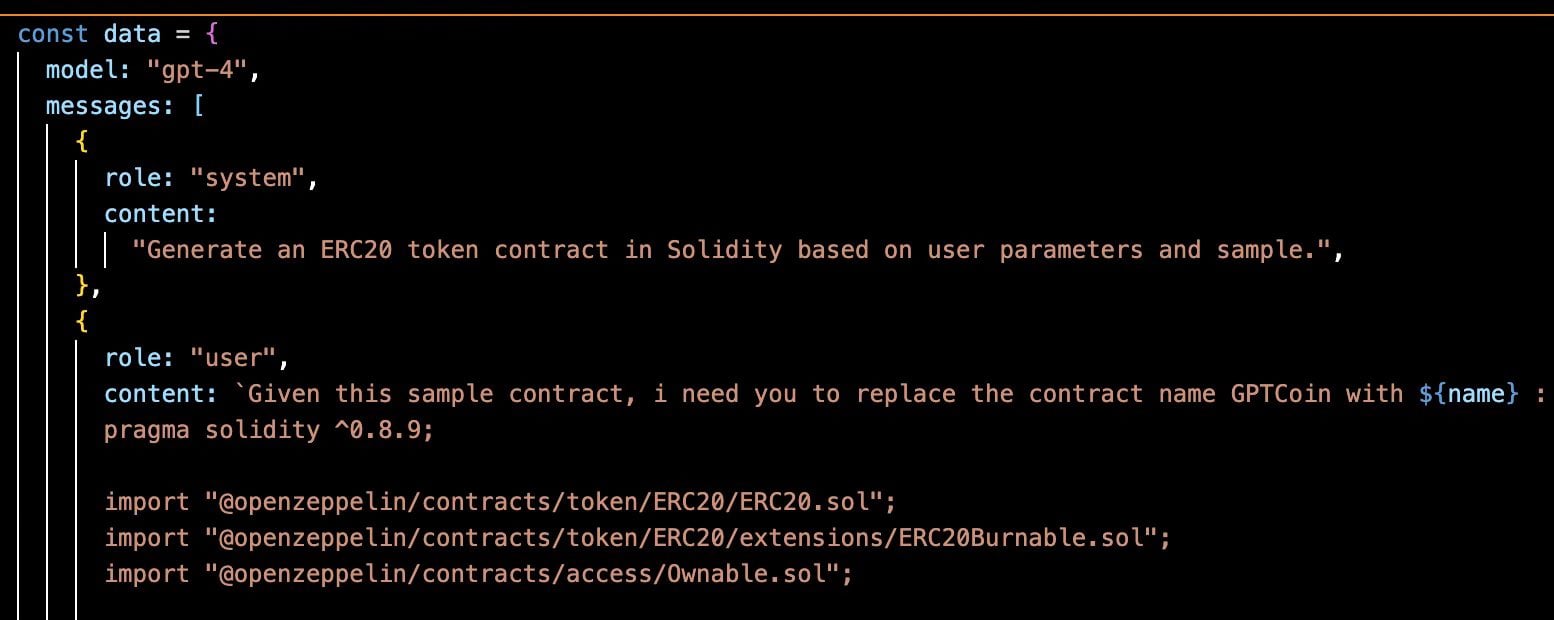
Task: Click the "system" role string value
Action: 254,178
